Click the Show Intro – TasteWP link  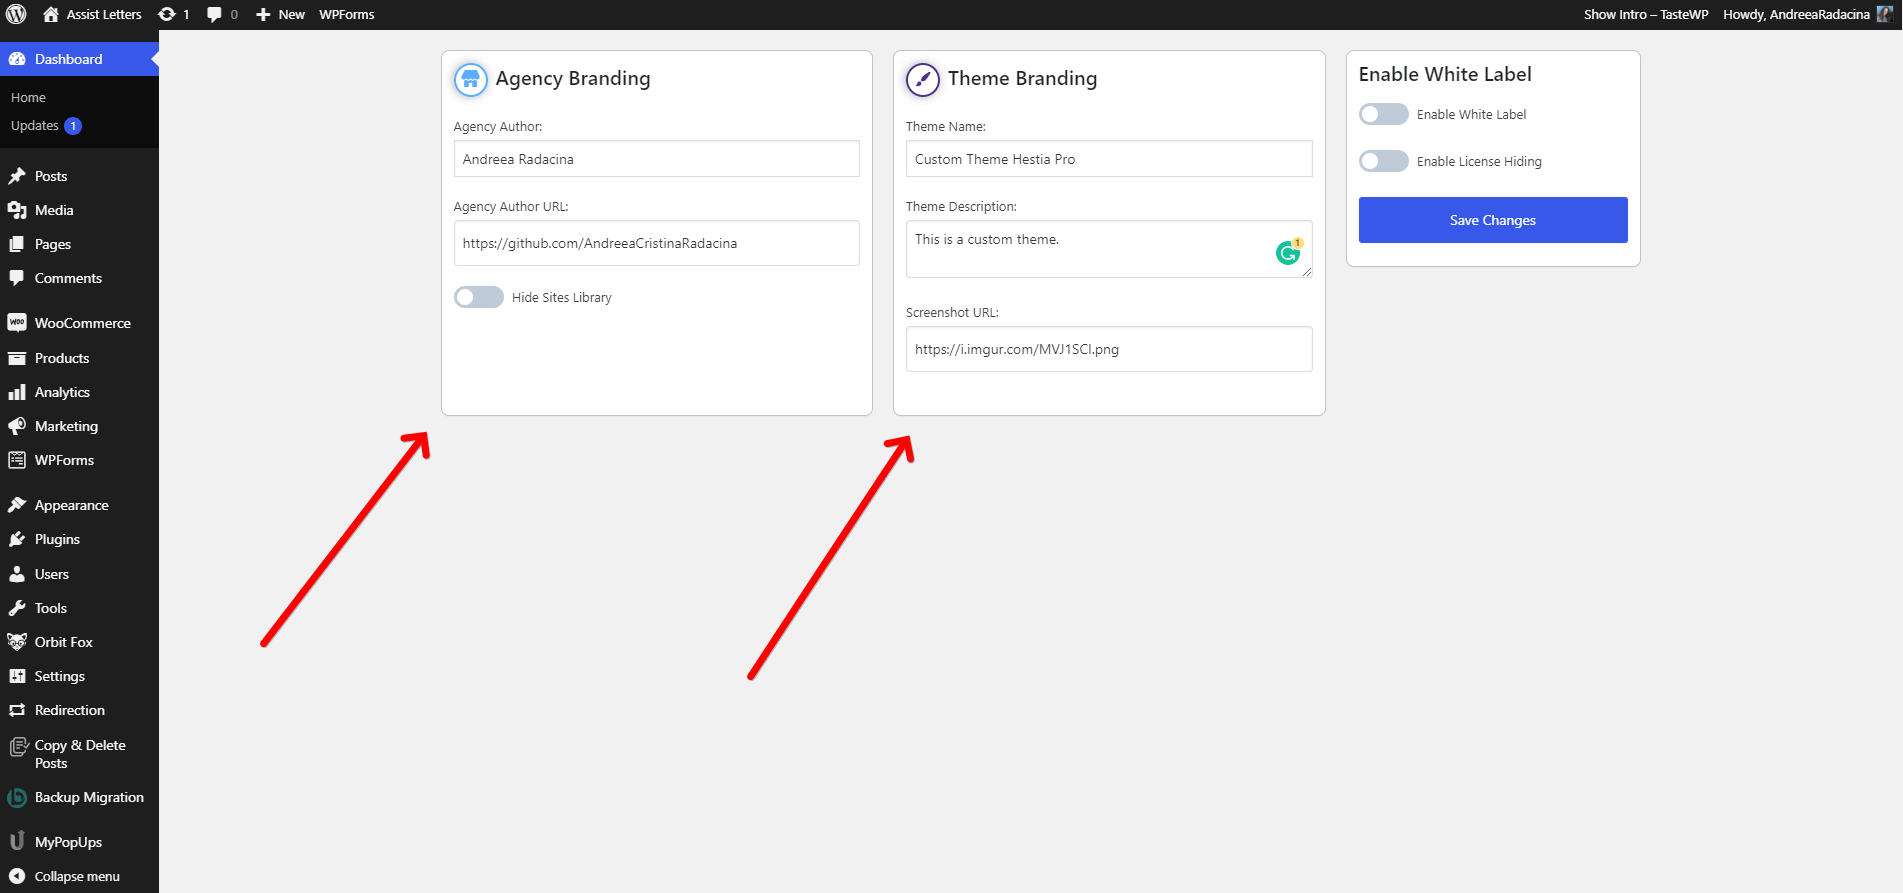(1645, 14)
